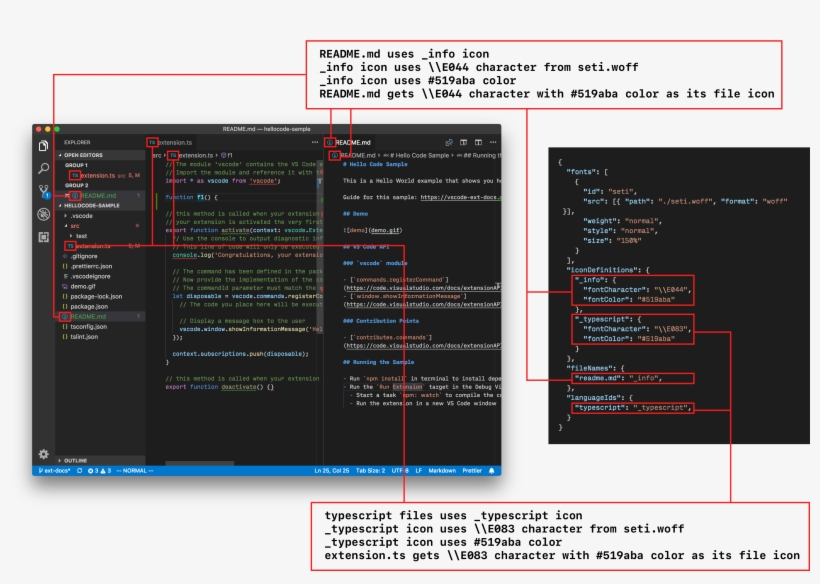The width and height of the screenshot is (820, 584).
Task: Change the UTF-8 file encoding
Action: [400, 471]
